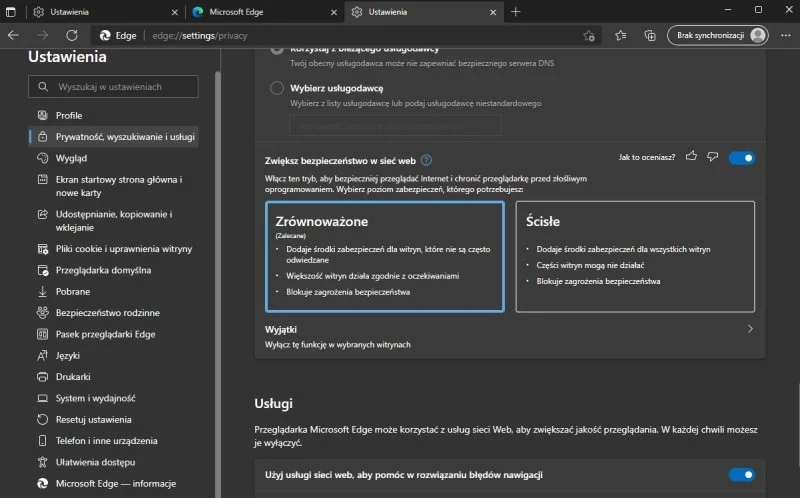Open the Settings and more ellipsis menu
Viewport: 800px width, 498px height.
click(785, 35)
